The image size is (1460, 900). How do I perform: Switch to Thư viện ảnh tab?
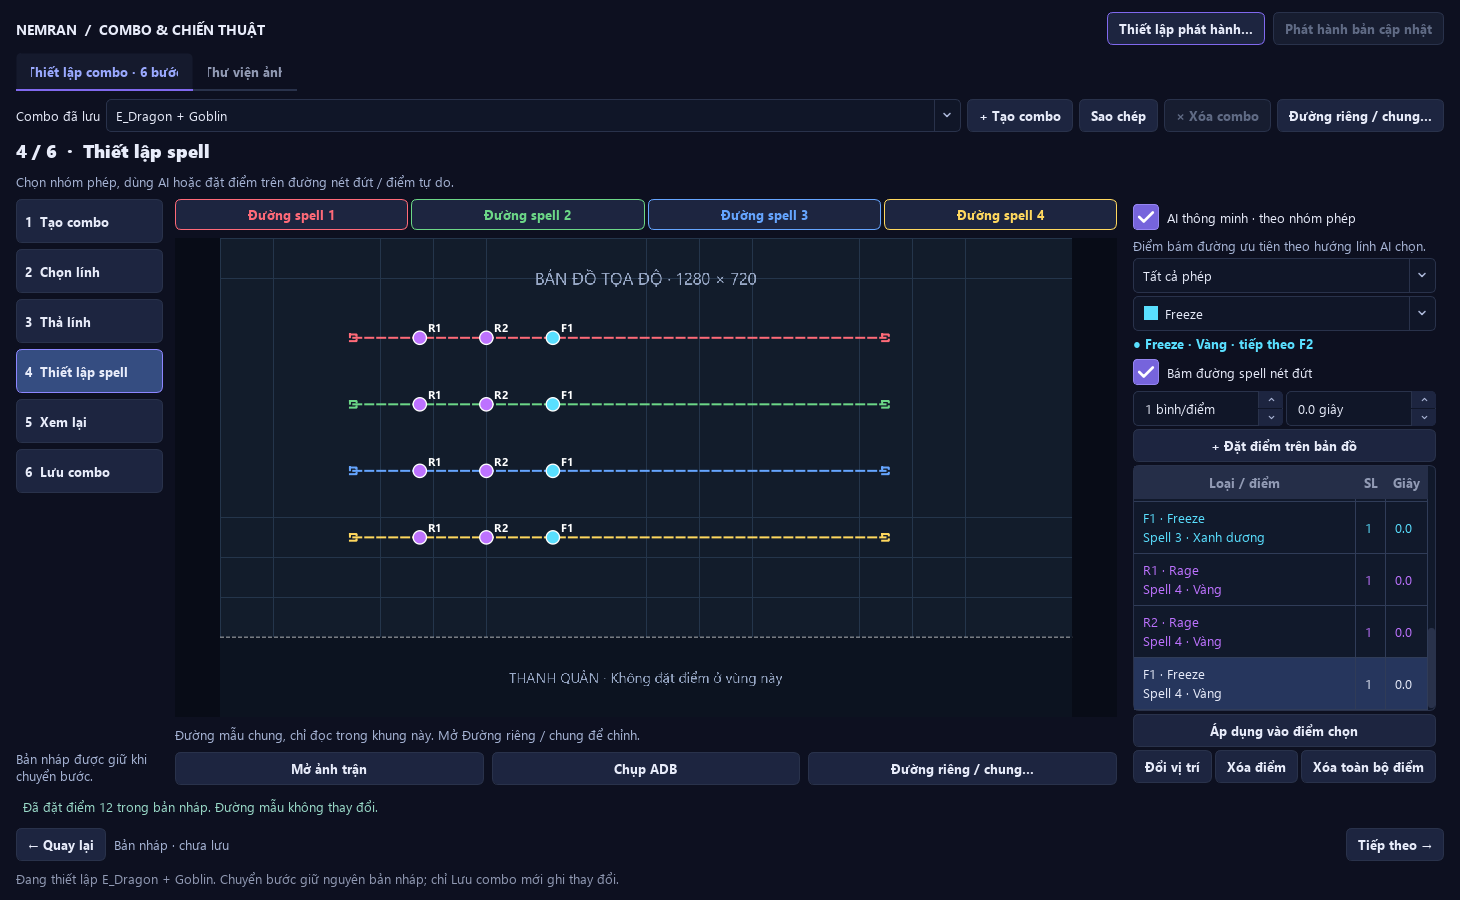coord(245,72)
